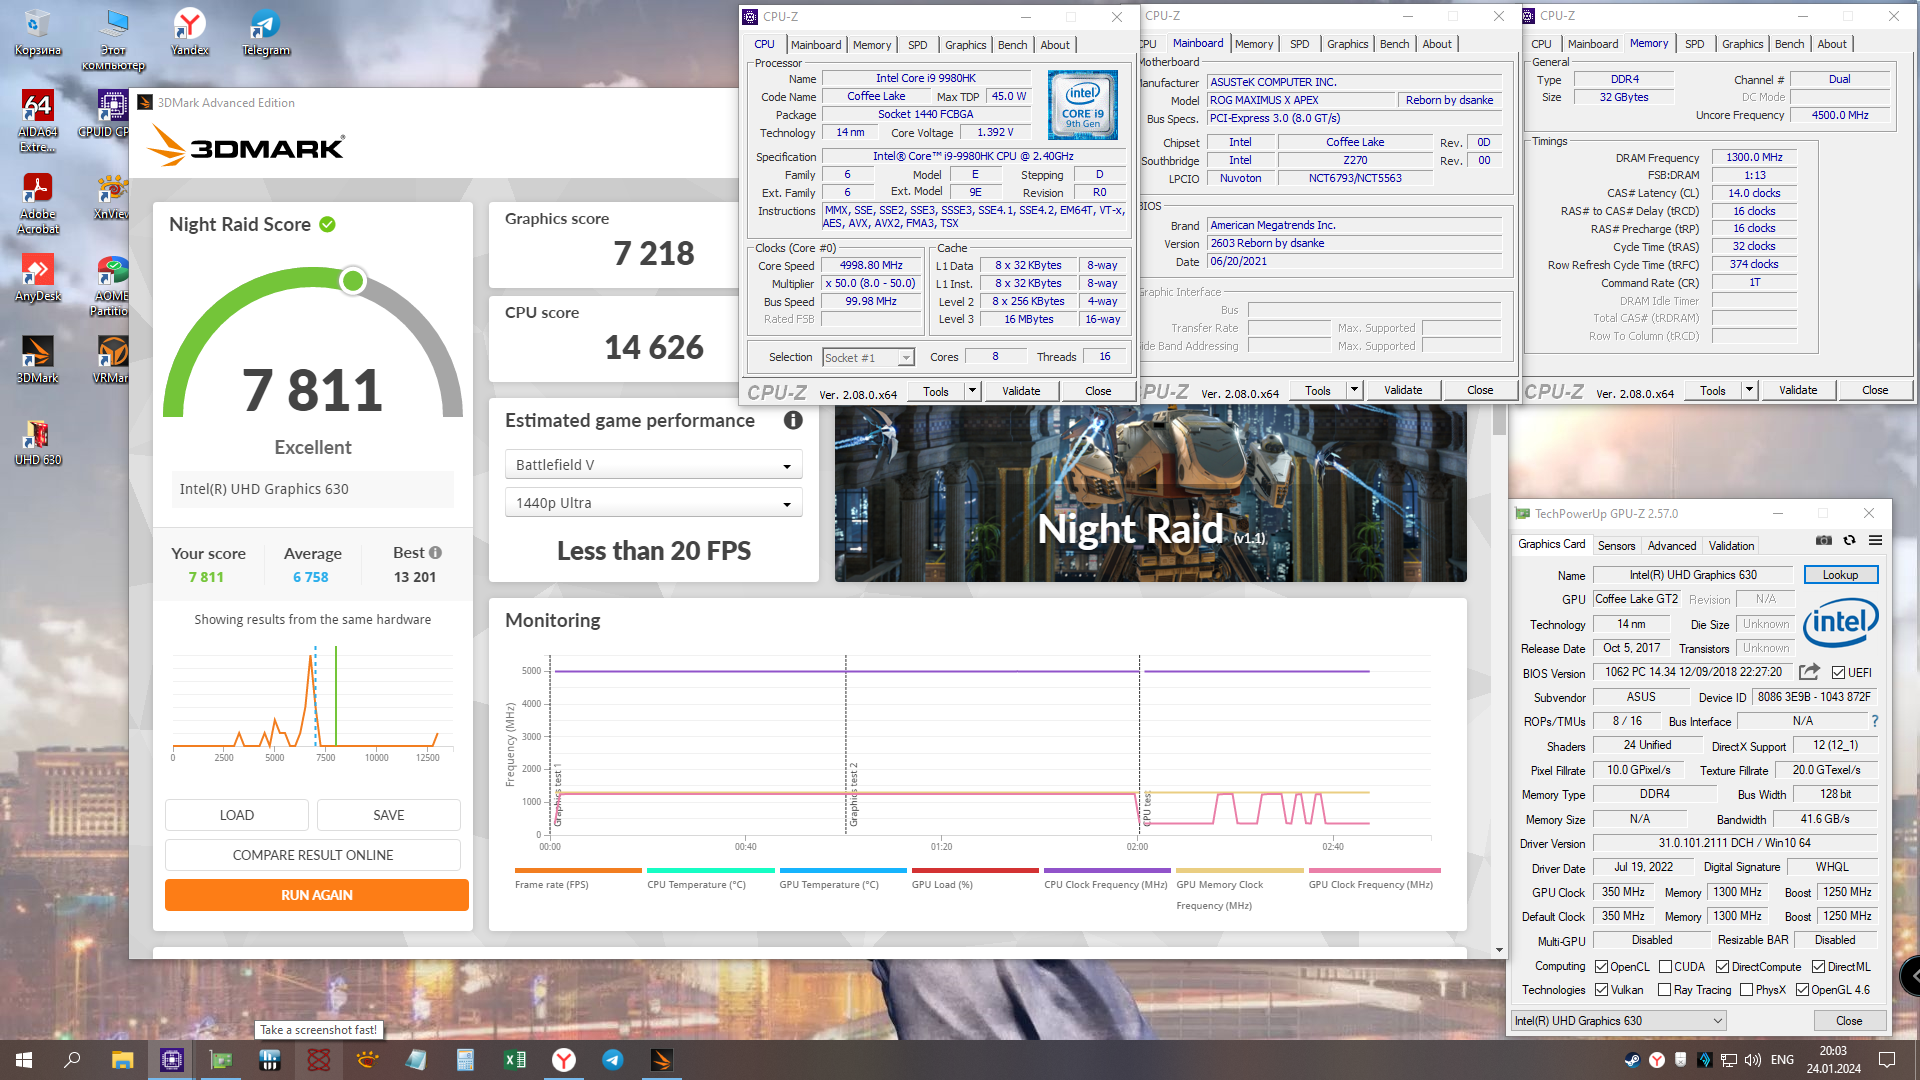Click the Telegram icon in the taskbar
The image size is (1920, 1080).
[613, 1060]
